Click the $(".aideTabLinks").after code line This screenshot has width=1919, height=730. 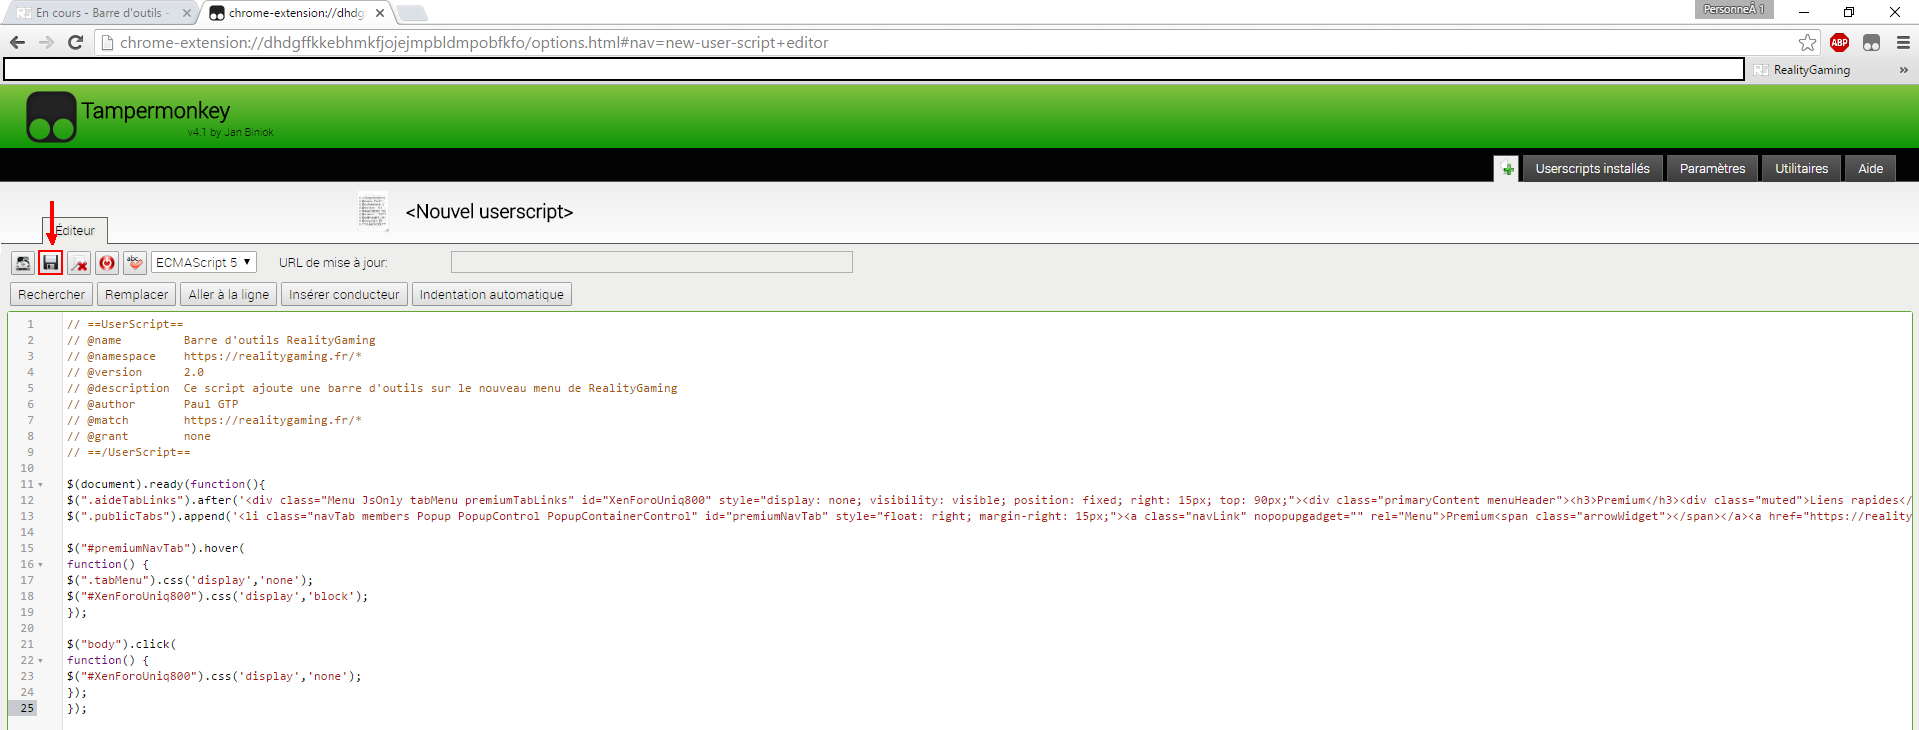coord(989,501)
